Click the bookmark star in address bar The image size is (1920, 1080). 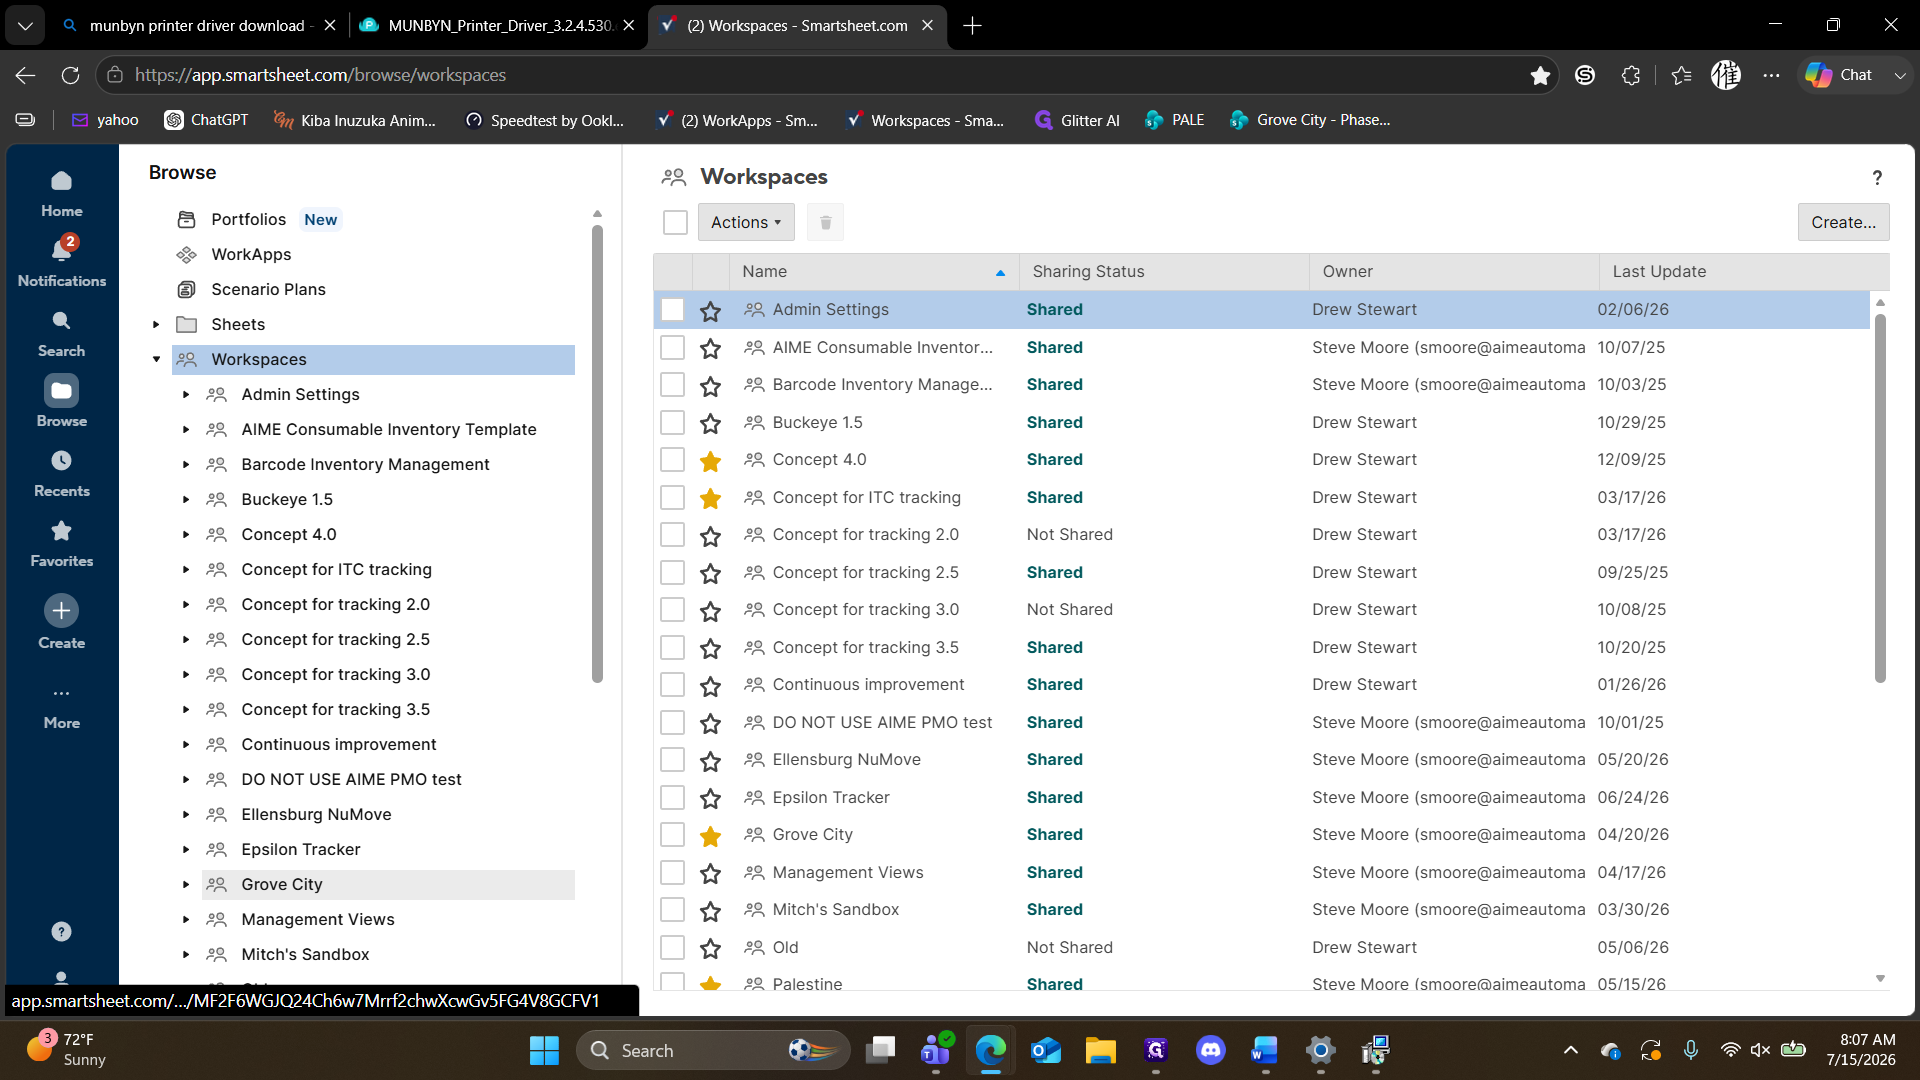coord(1540,75)
